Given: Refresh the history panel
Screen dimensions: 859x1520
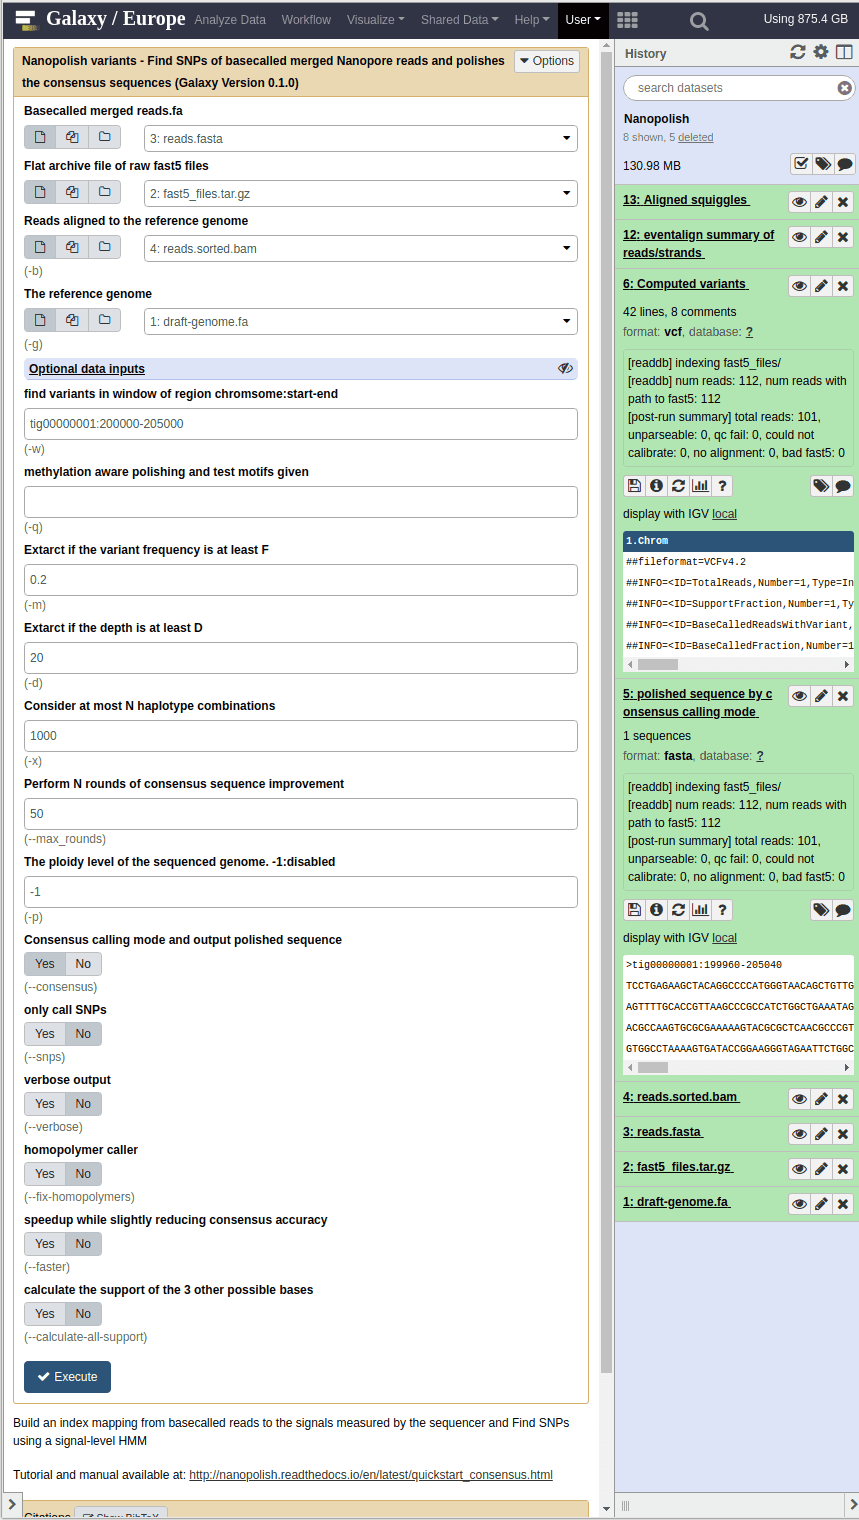Looking at the screenshot, I should tap(797, 52).
